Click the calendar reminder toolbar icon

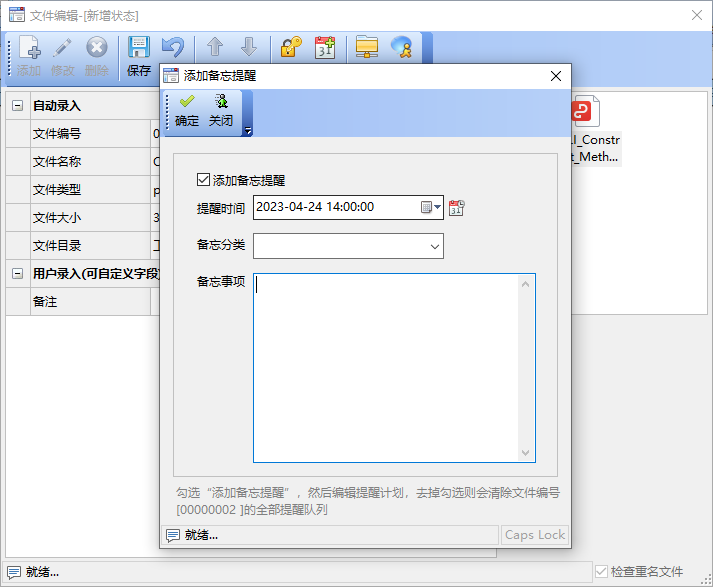[325, 47]
